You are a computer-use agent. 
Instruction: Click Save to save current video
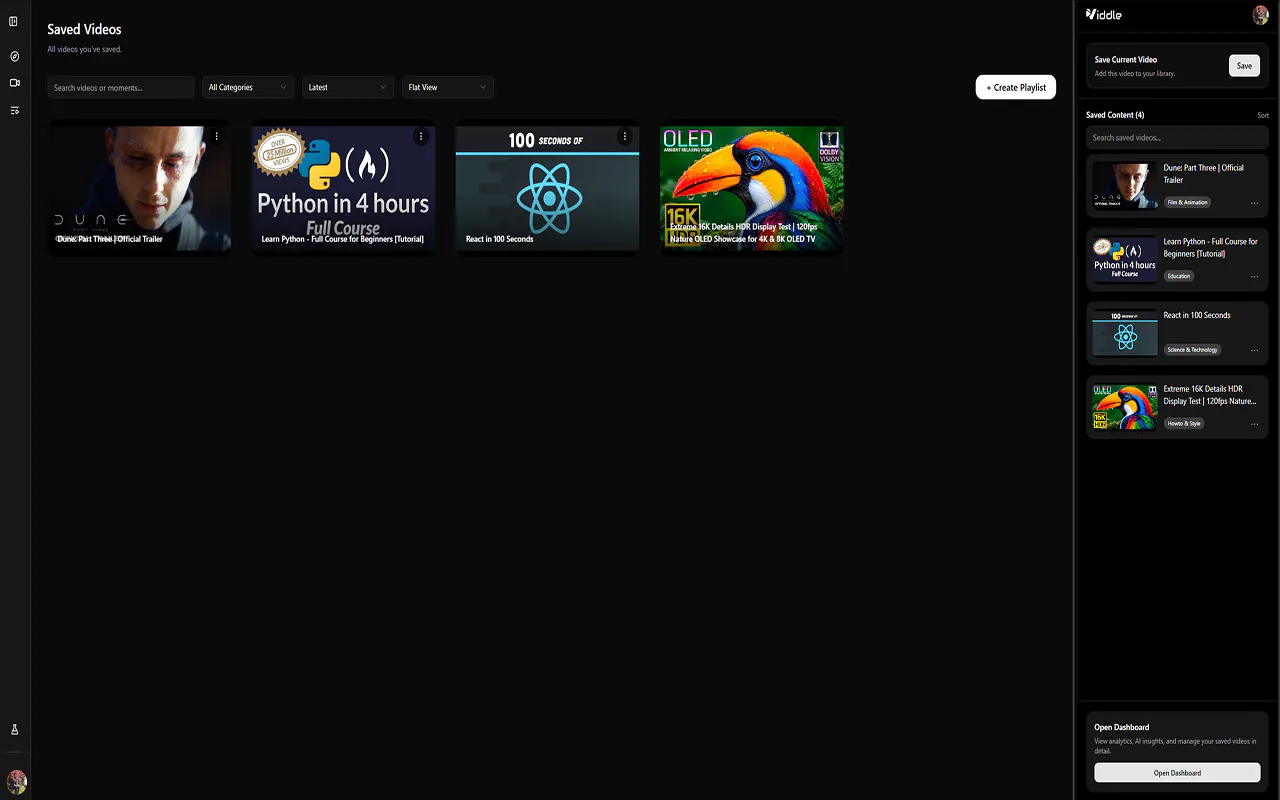tap(1244, 66)
